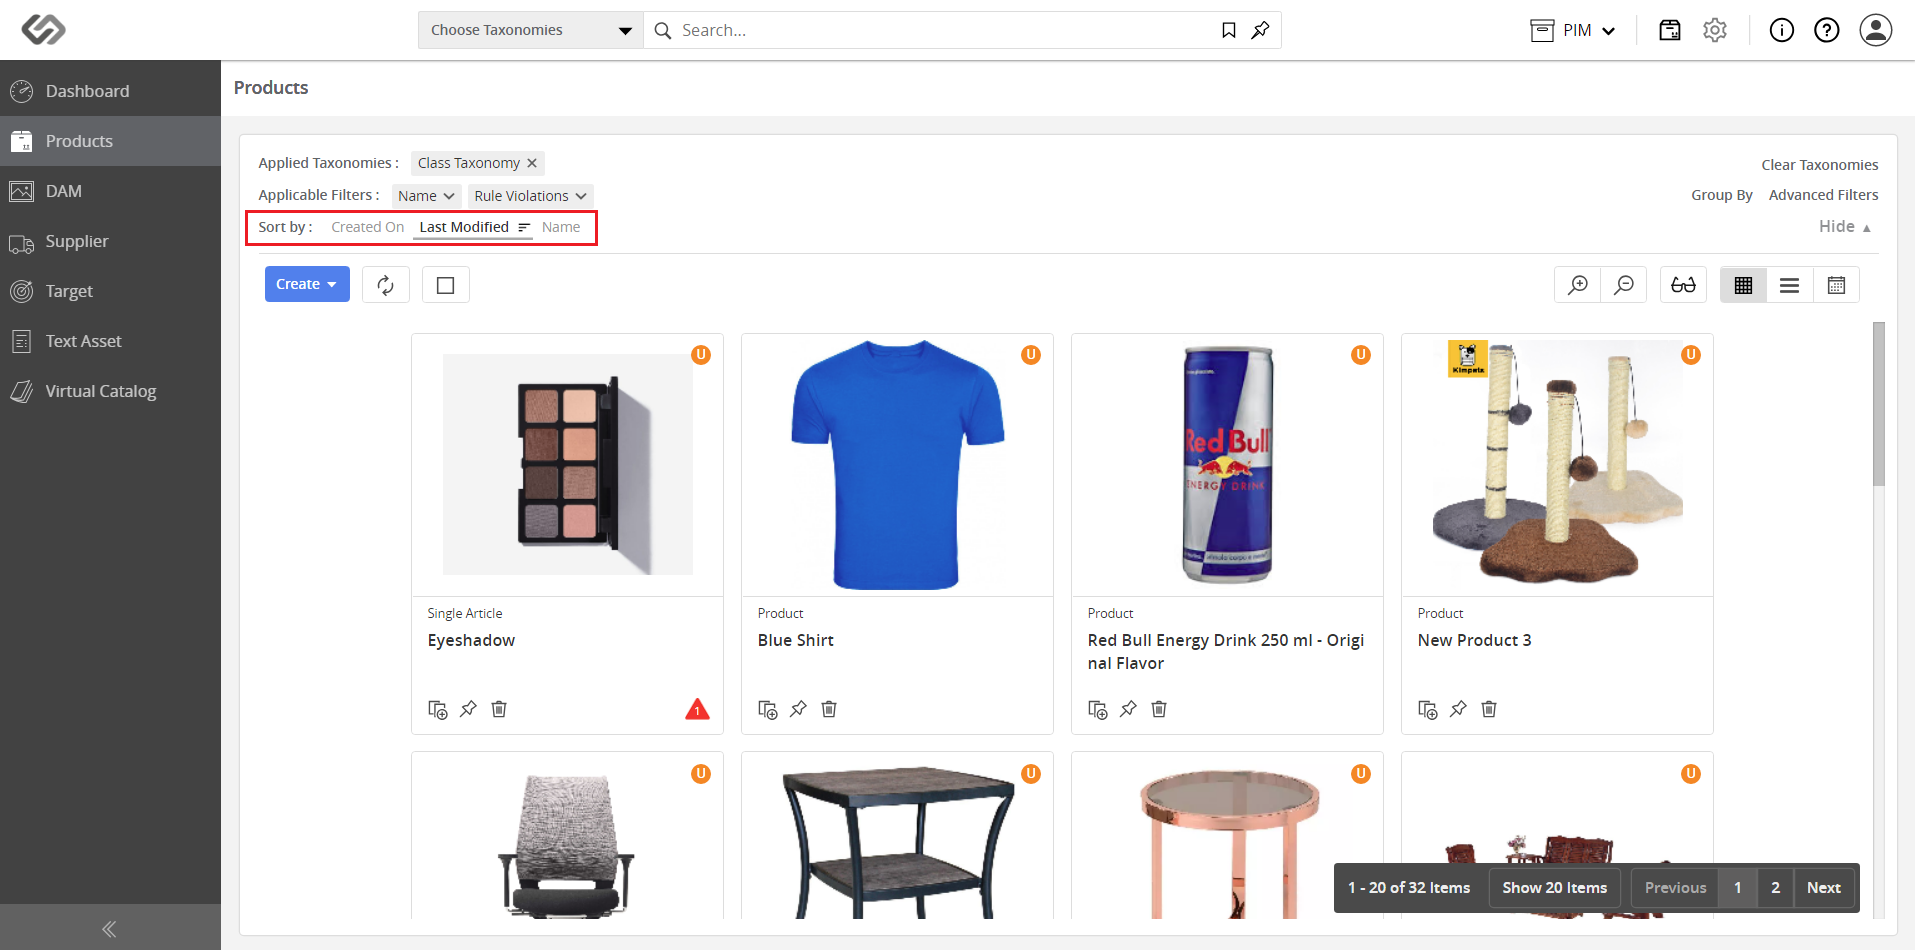The height and width of the screenshot is (950, 1915).
Task: Sort products by Last Modified
Action: point(464,227)
